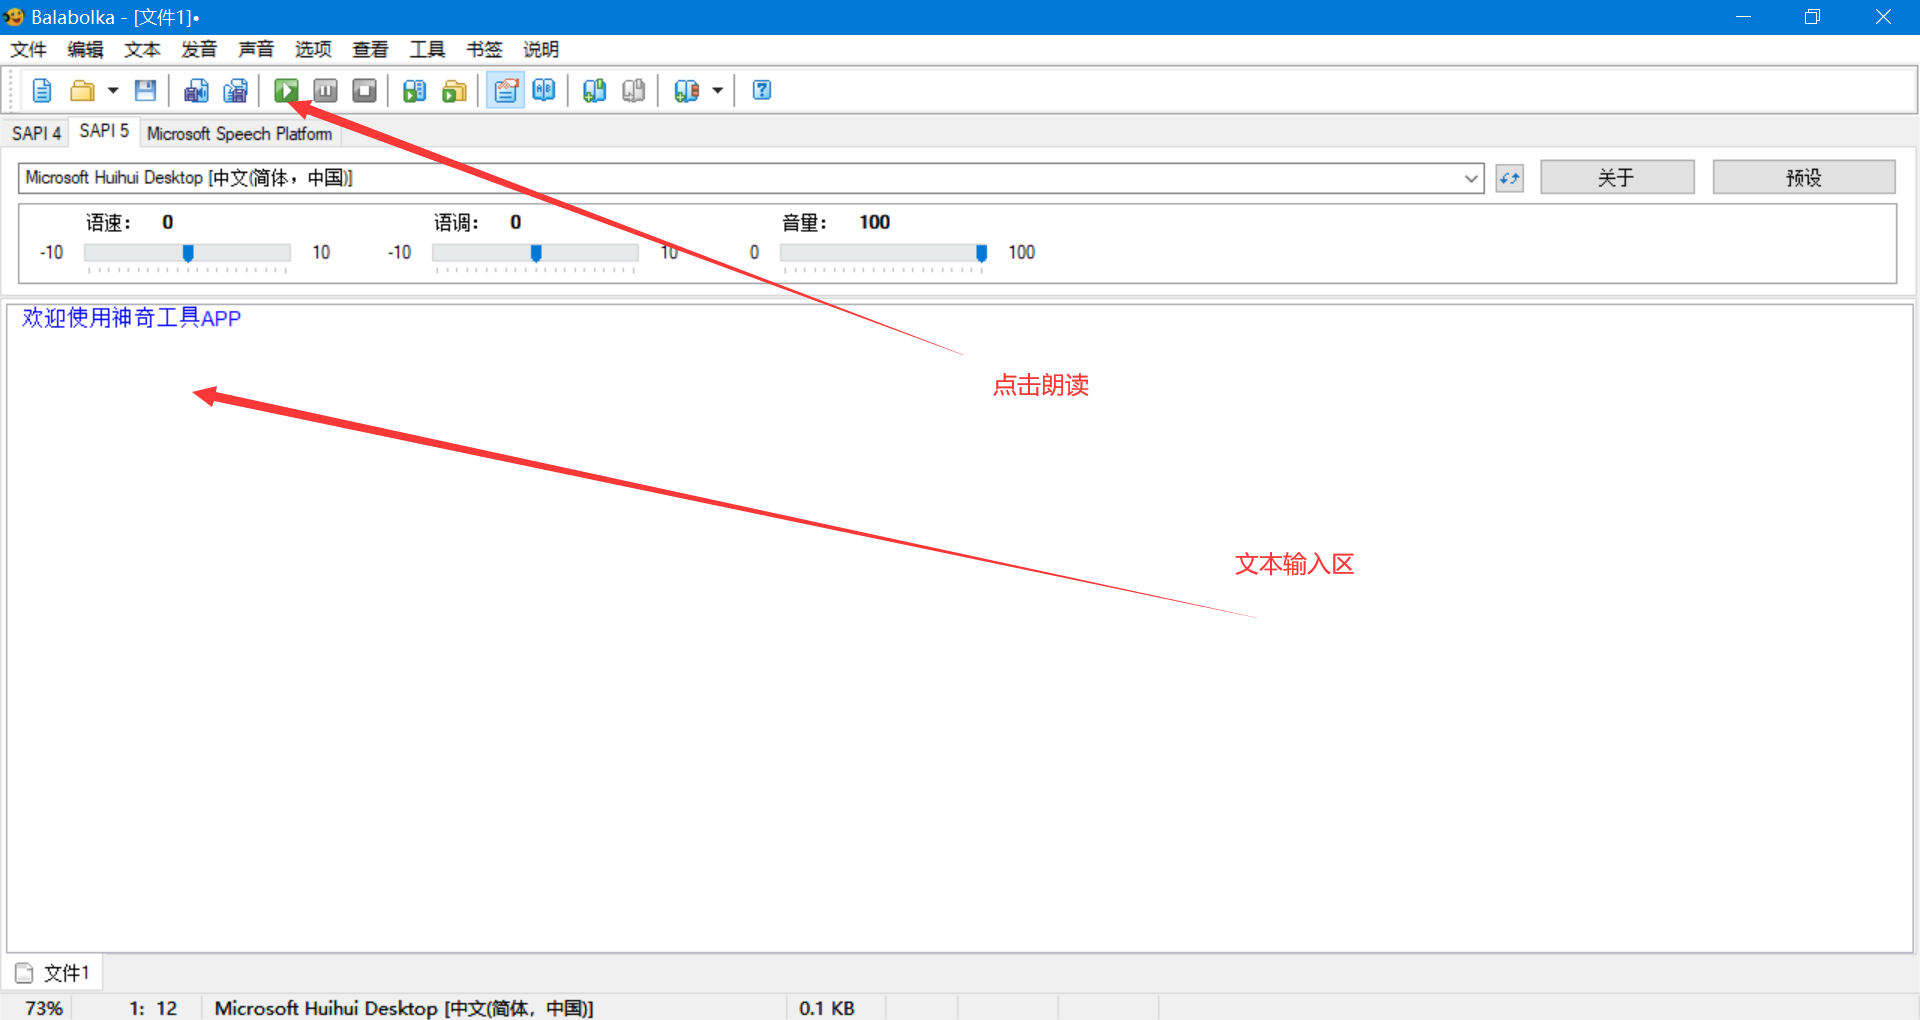
Task: Restore down the Balabolka window
Action: tap(1812, 17)
